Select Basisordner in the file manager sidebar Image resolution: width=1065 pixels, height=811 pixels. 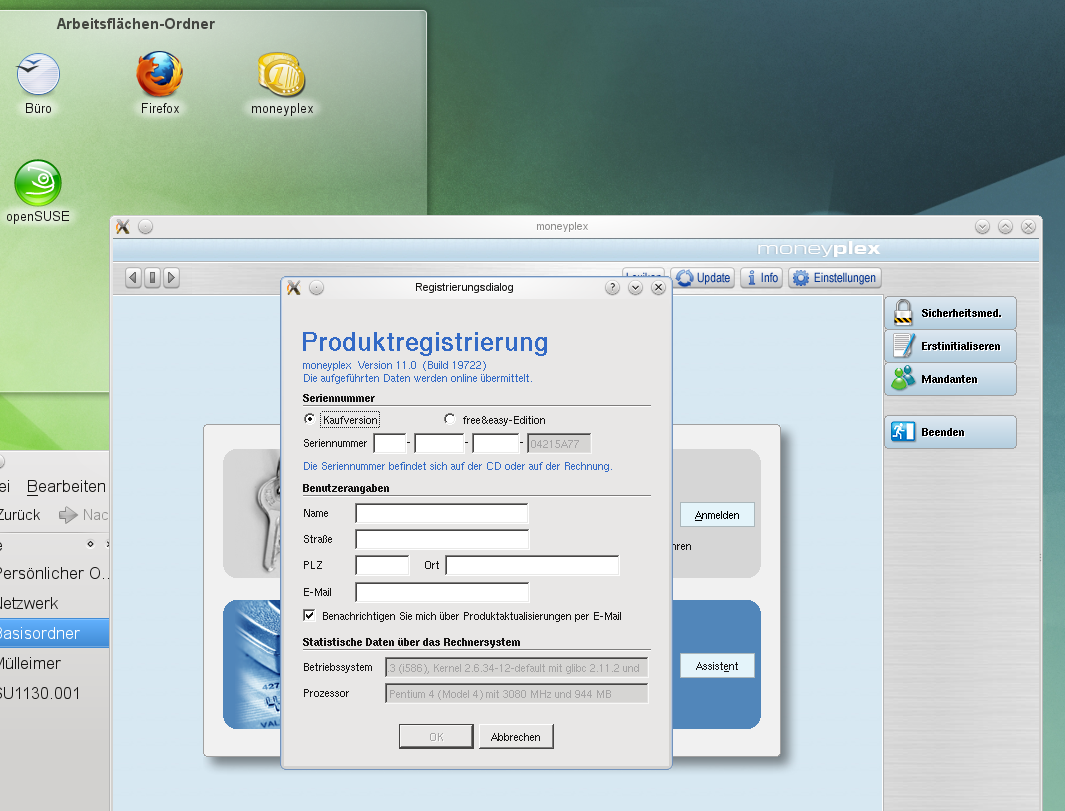54,633
